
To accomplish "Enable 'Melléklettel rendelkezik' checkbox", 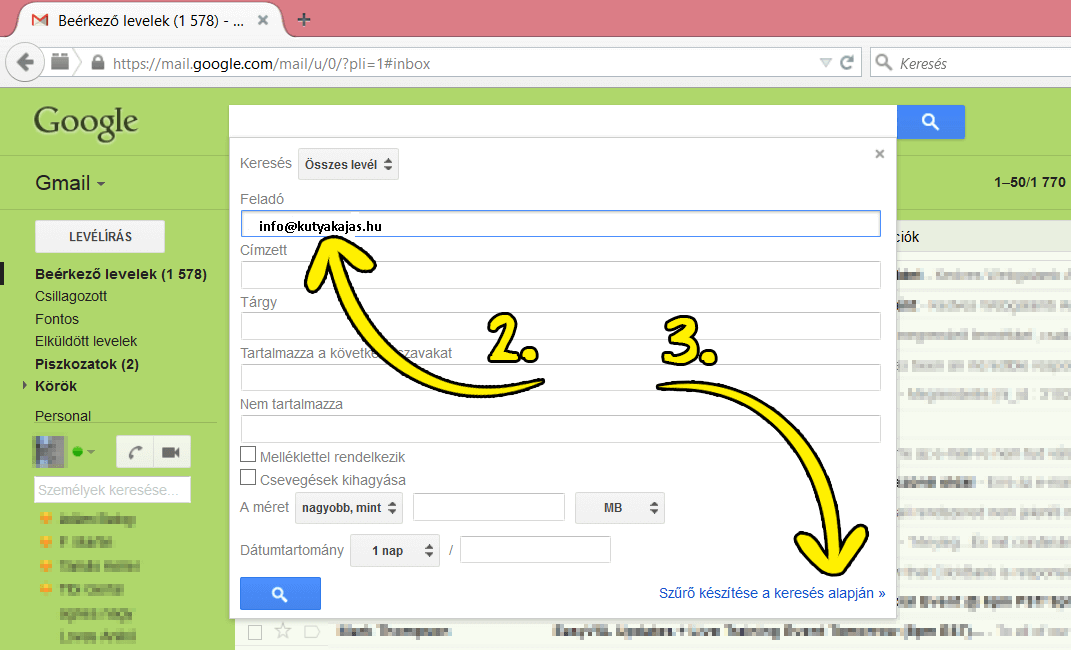I will [249, 455].
